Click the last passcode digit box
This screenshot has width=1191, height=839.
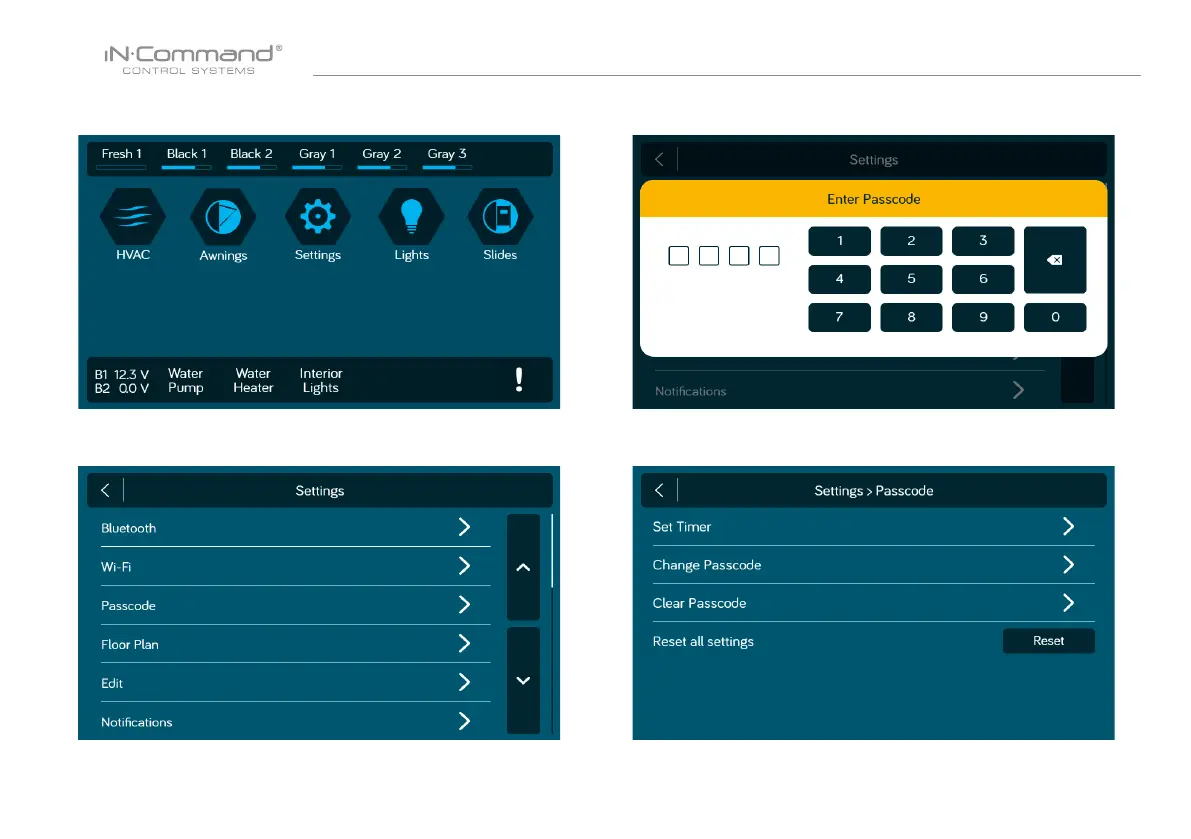[769, 256]
